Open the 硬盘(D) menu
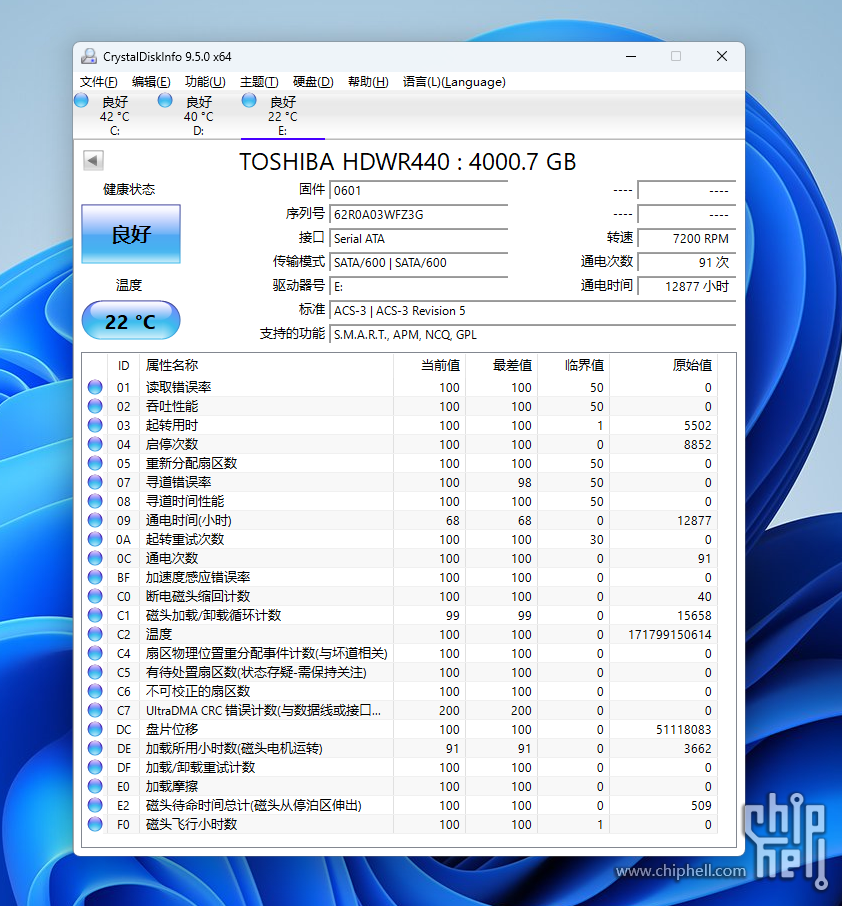 (313, 81)
